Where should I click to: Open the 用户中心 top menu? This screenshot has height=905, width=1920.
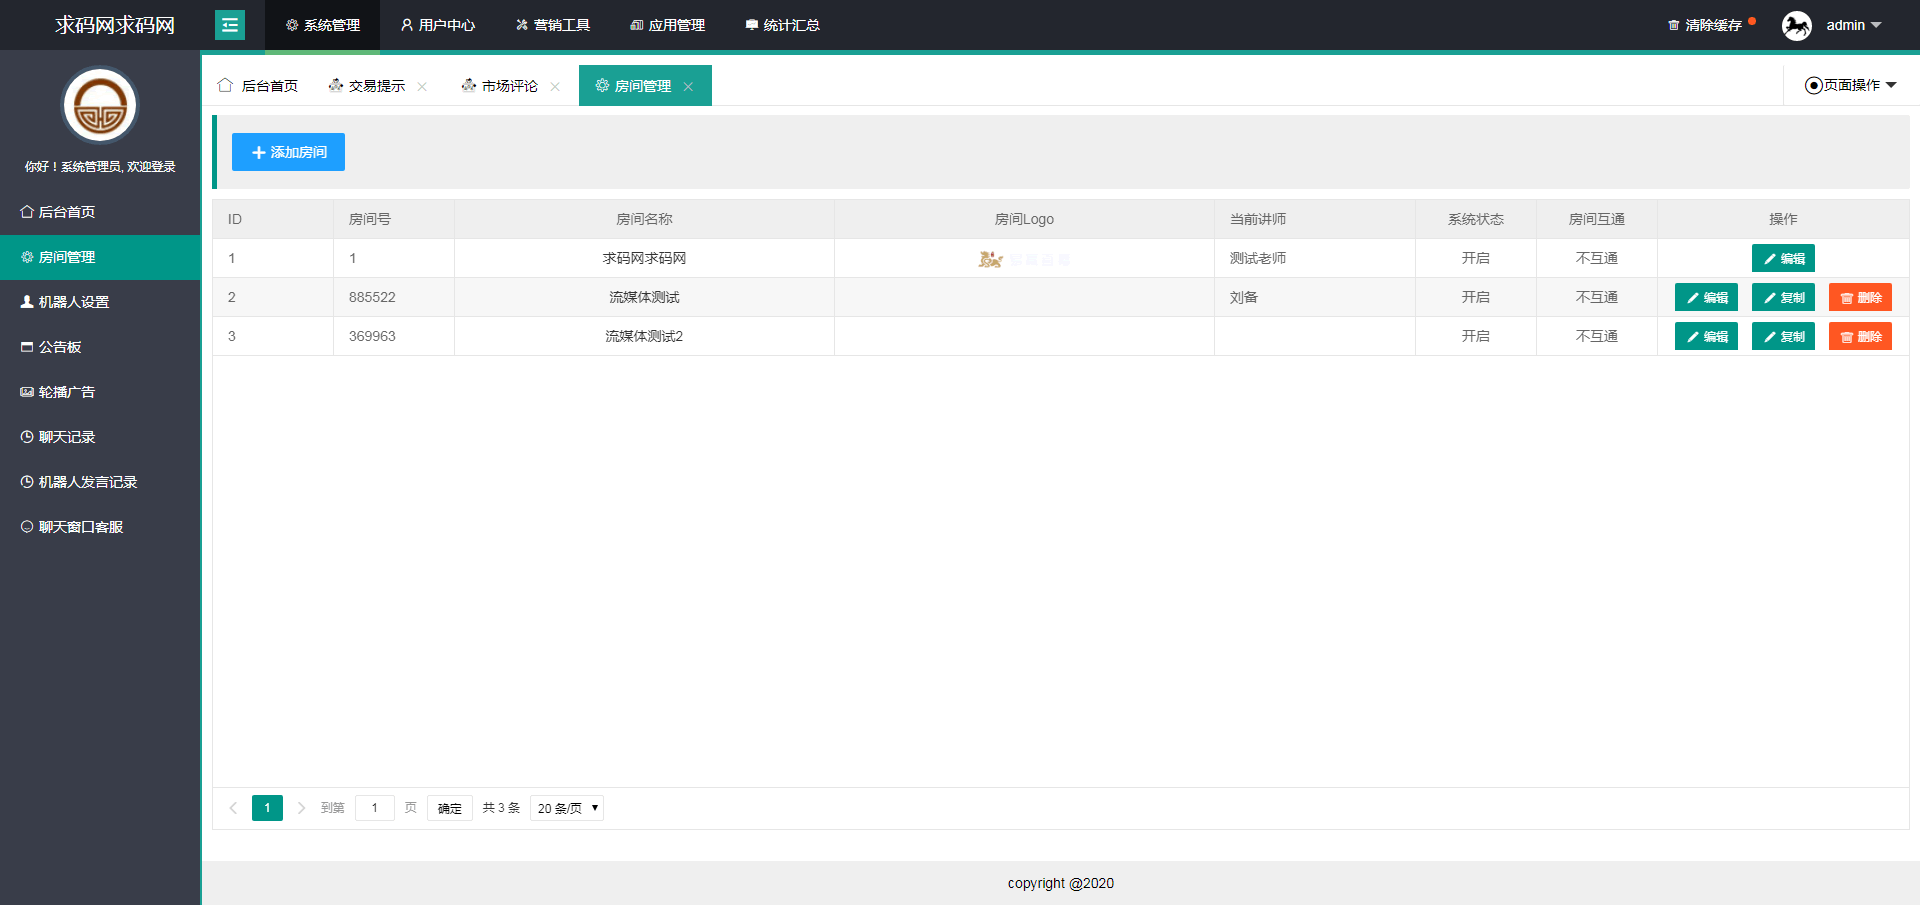[438, 25]
